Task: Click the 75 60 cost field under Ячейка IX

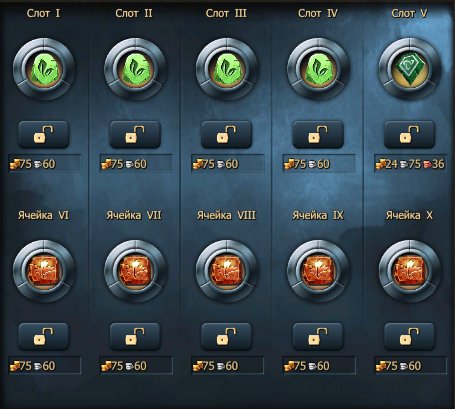Action: click(319, 365)
